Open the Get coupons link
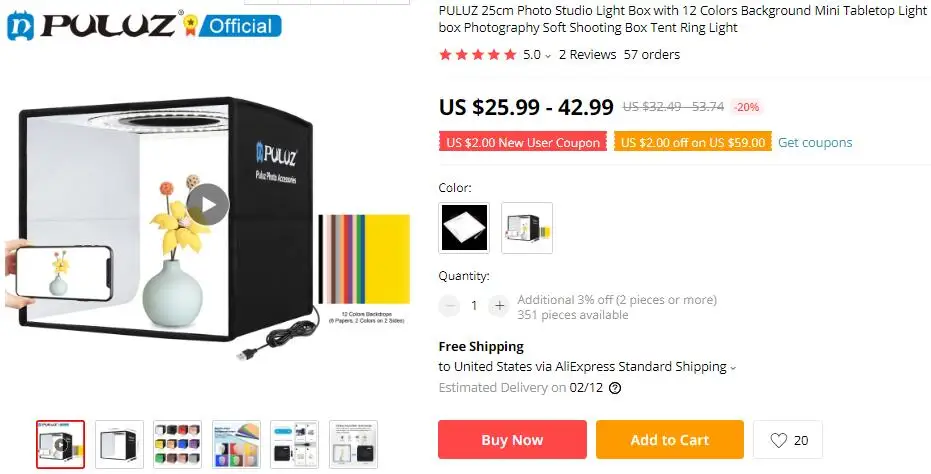The height and width of the screenshot is (474, 931). coord(815,143)
